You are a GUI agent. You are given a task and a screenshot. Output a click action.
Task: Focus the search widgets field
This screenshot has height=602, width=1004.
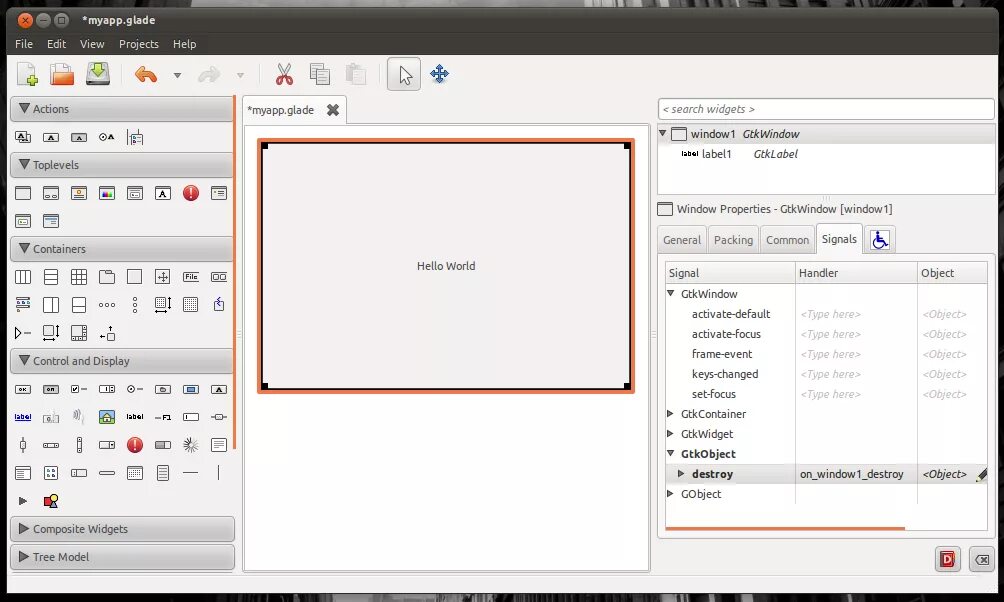point(826,109)
